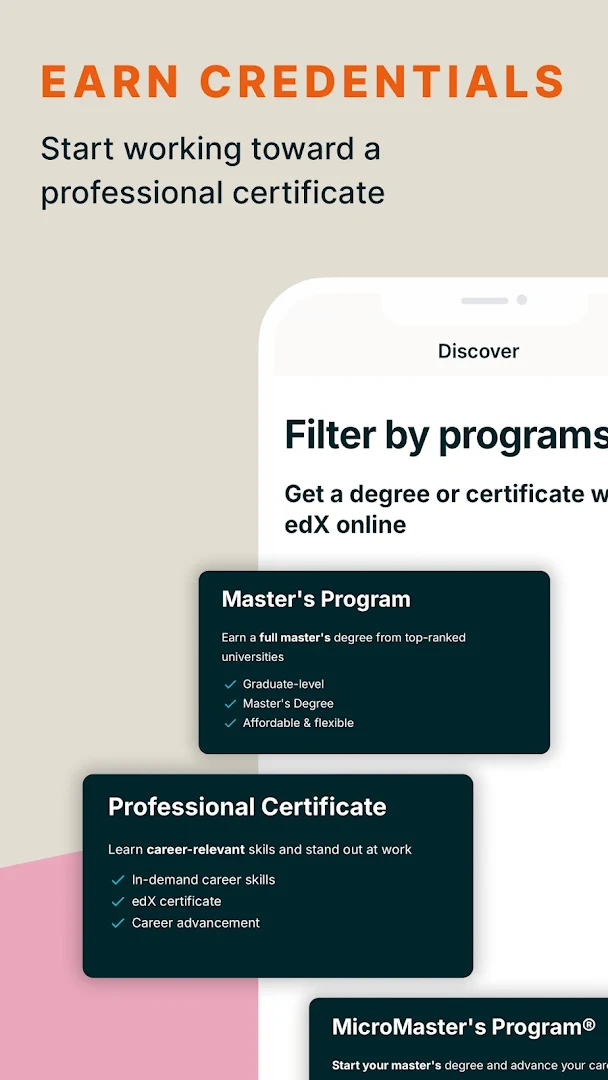This screenshot has height=1080, width=608.
Task: Open the Professional Certificate card
Action: click(x=277, y=875)
